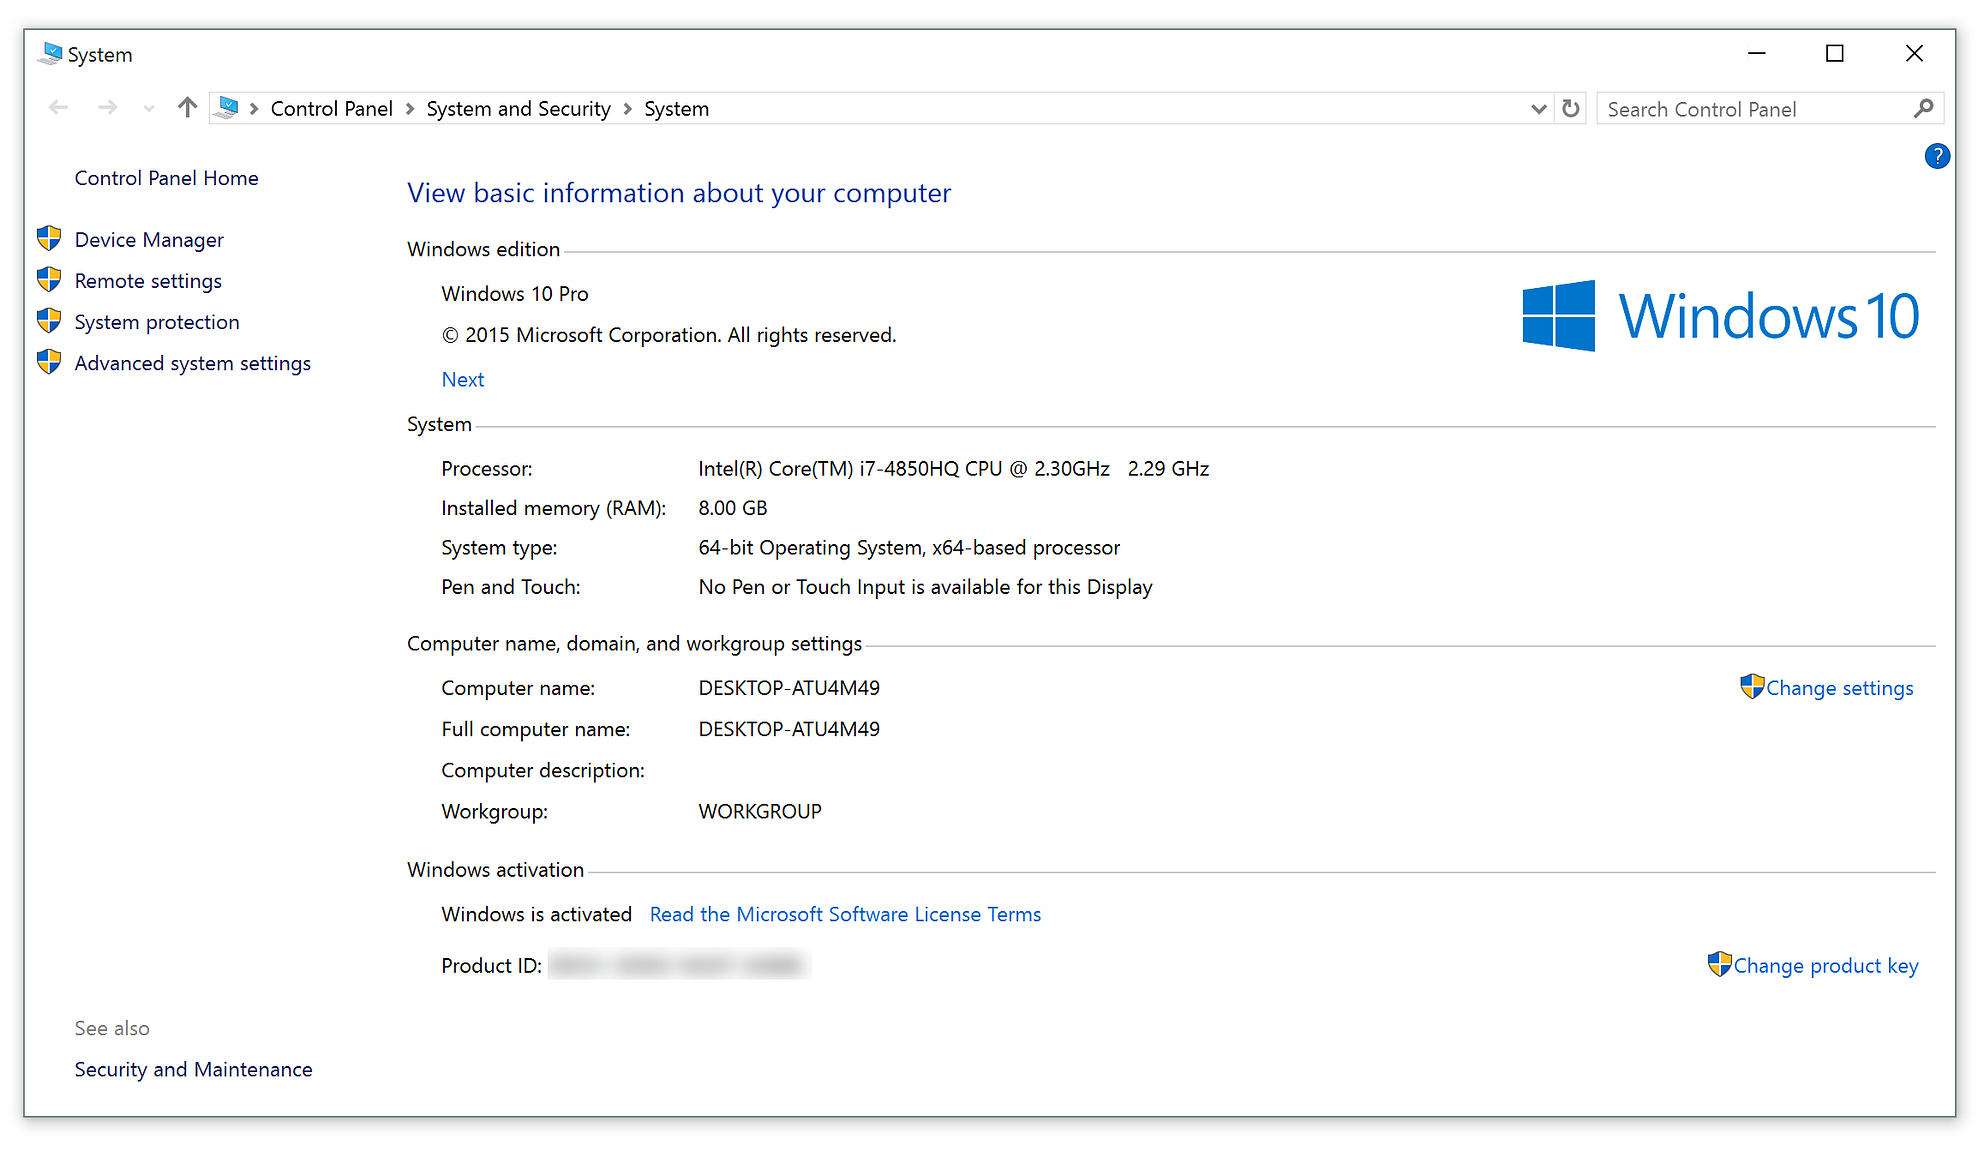Click the 64-bit Operating System text
Screen dimensions: 1984x1151
909,548
